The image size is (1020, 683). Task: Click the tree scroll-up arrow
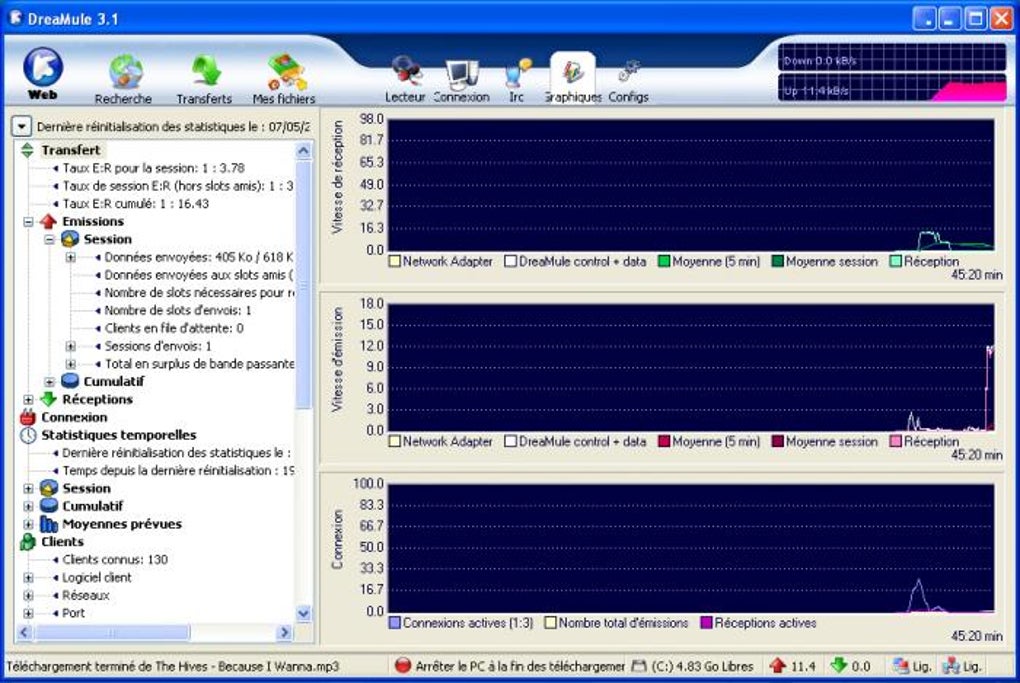point(303,151)
